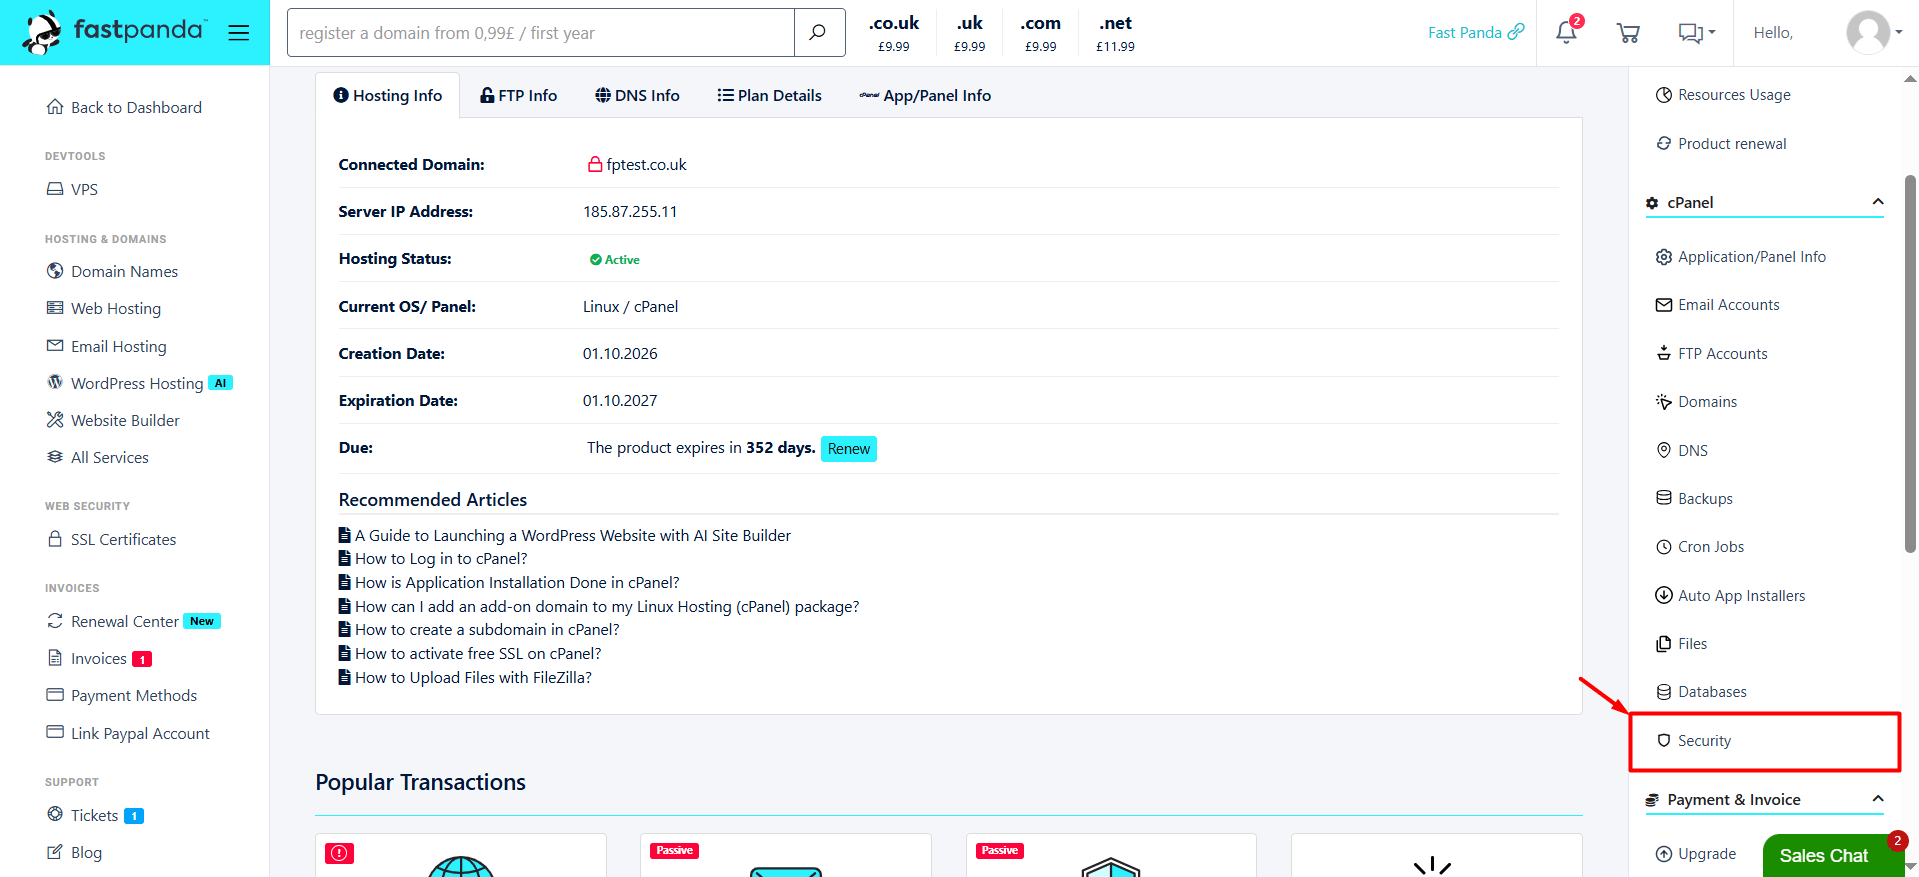Viewport: 1919px width, 877px height.
Task: Toggle the hamburger sidebar menu
Action: click(x=239, y=33)
